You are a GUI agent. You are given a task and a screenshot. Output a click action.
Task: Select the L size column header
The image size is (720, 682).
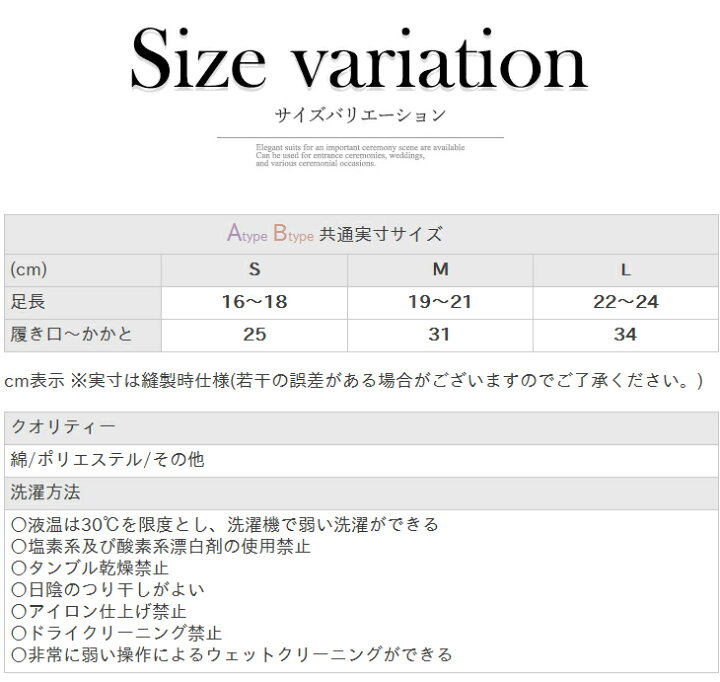point(625,269)
